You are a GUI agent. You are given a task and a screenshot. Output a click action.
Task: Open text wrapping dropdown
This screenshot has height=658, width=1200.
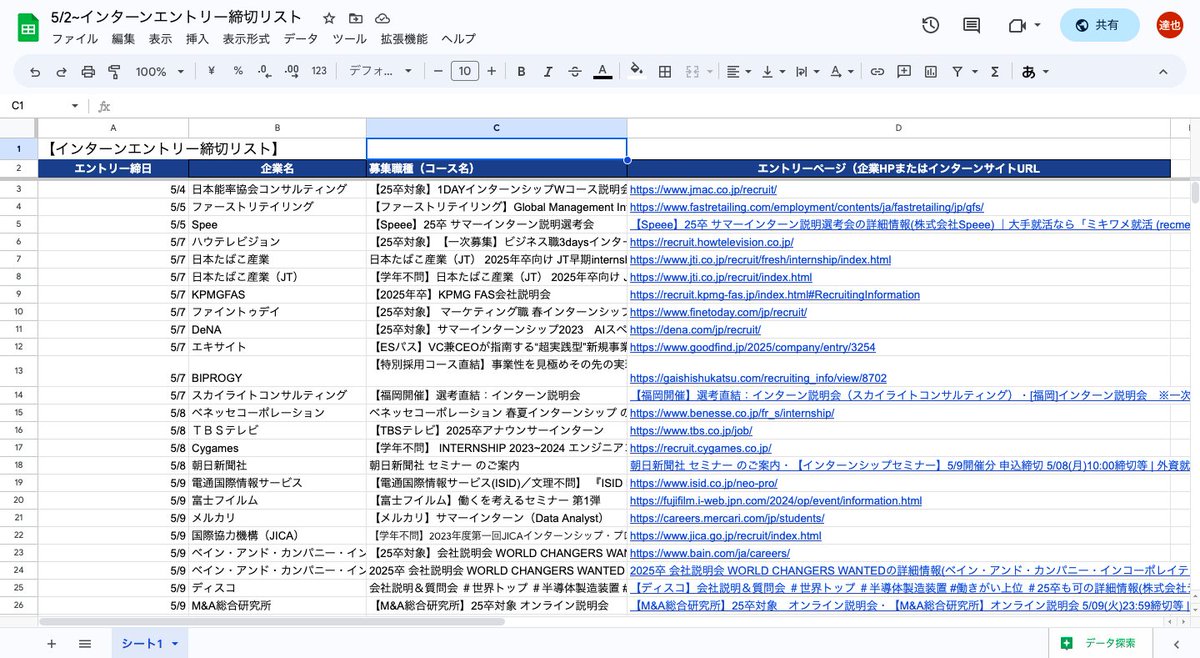[x=808, y=71]
